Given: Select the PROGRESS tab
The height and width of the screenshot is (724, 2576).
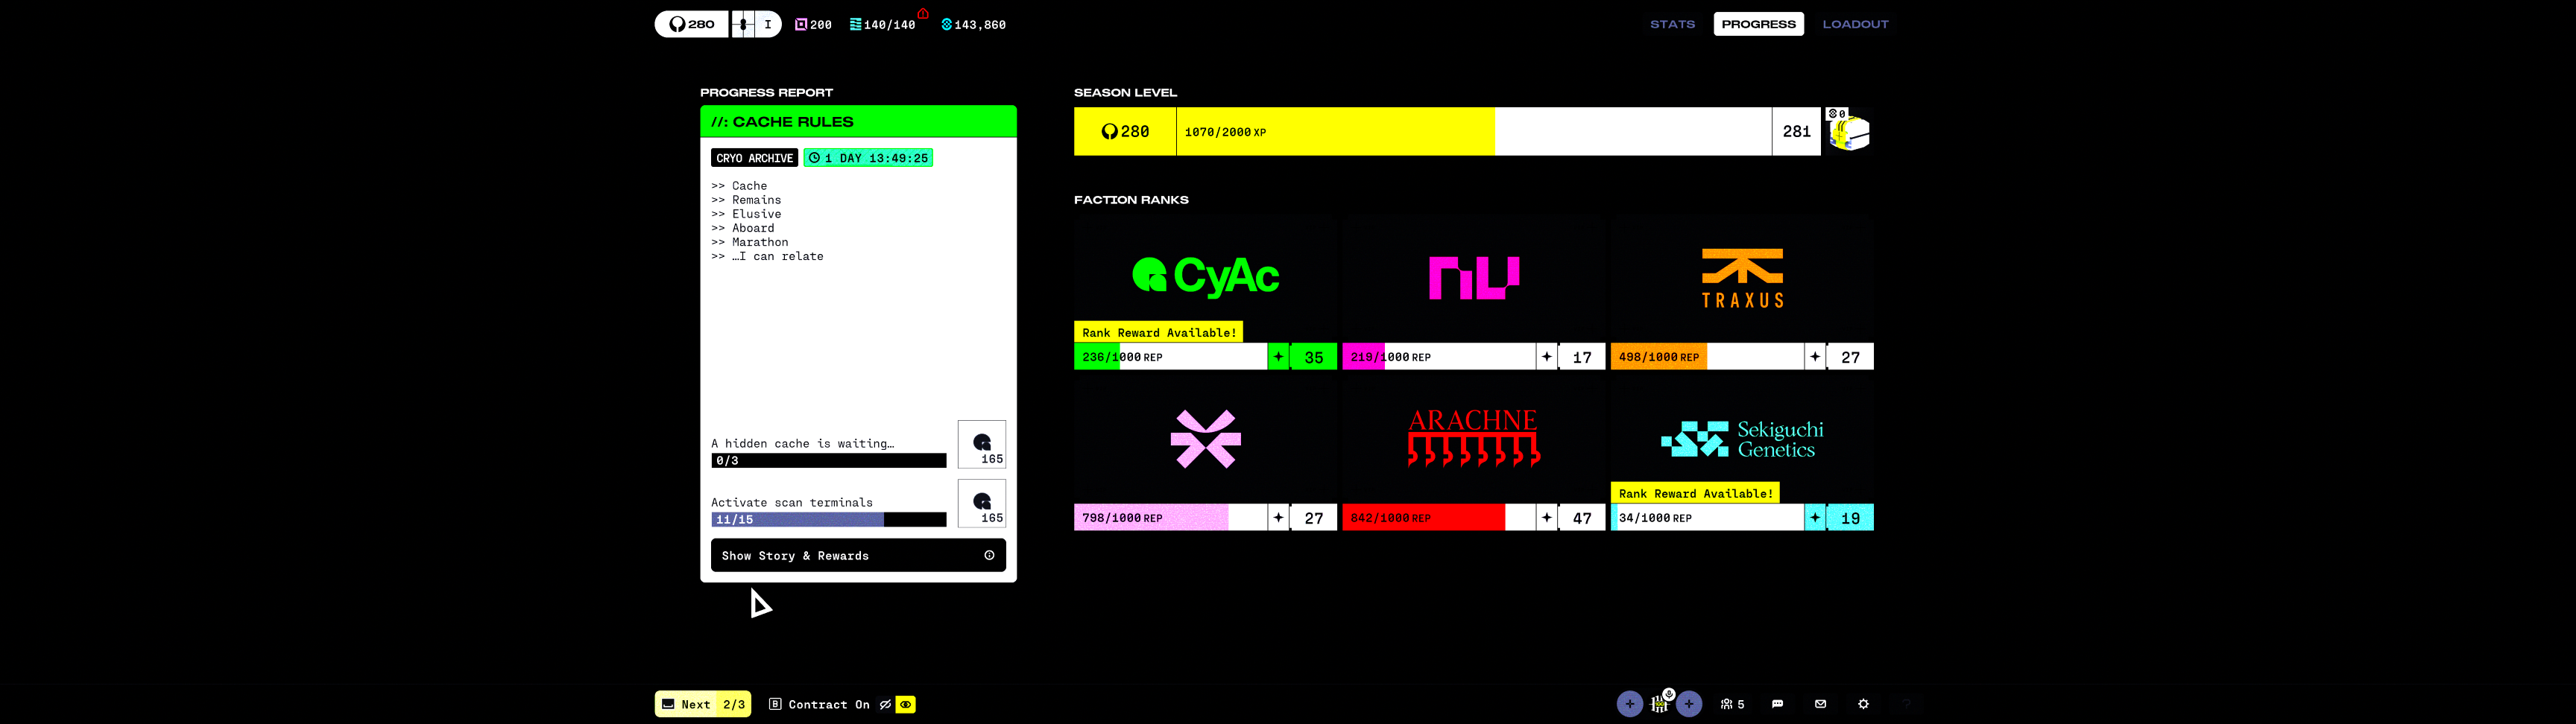Looking at the screenshot, I should point(1758,24).
